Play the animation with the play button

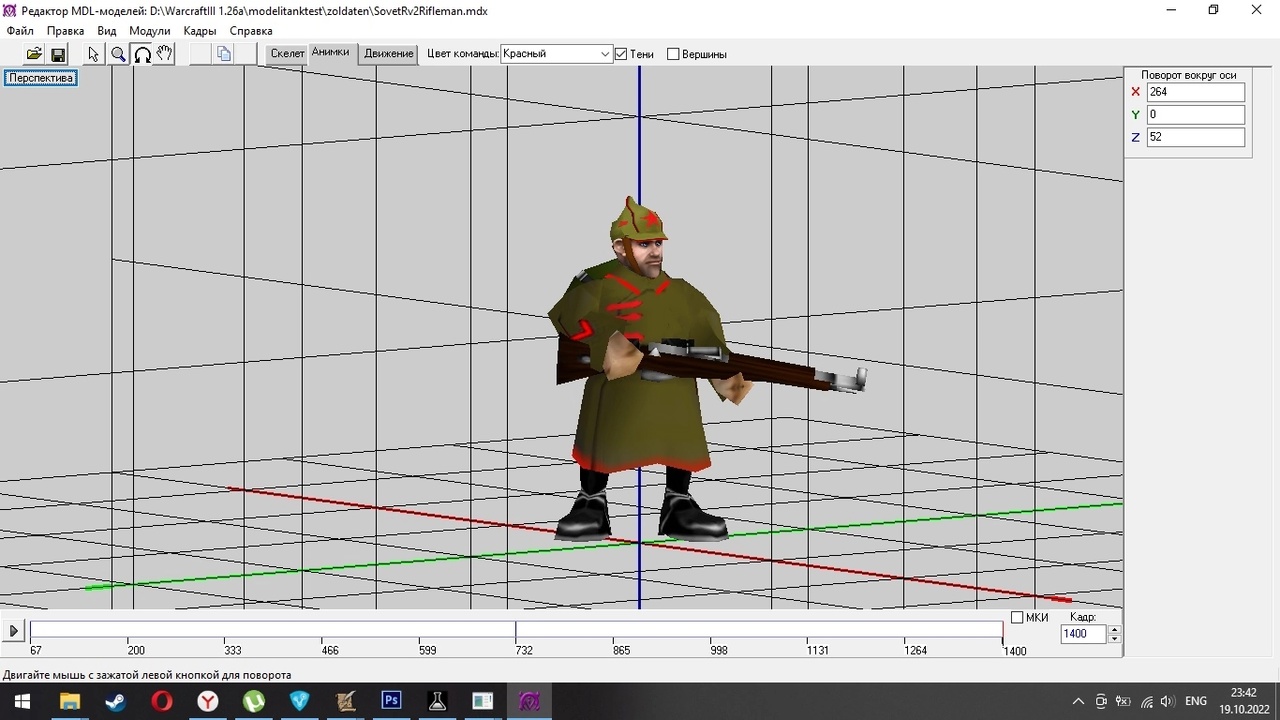click(x=14, y=631)
